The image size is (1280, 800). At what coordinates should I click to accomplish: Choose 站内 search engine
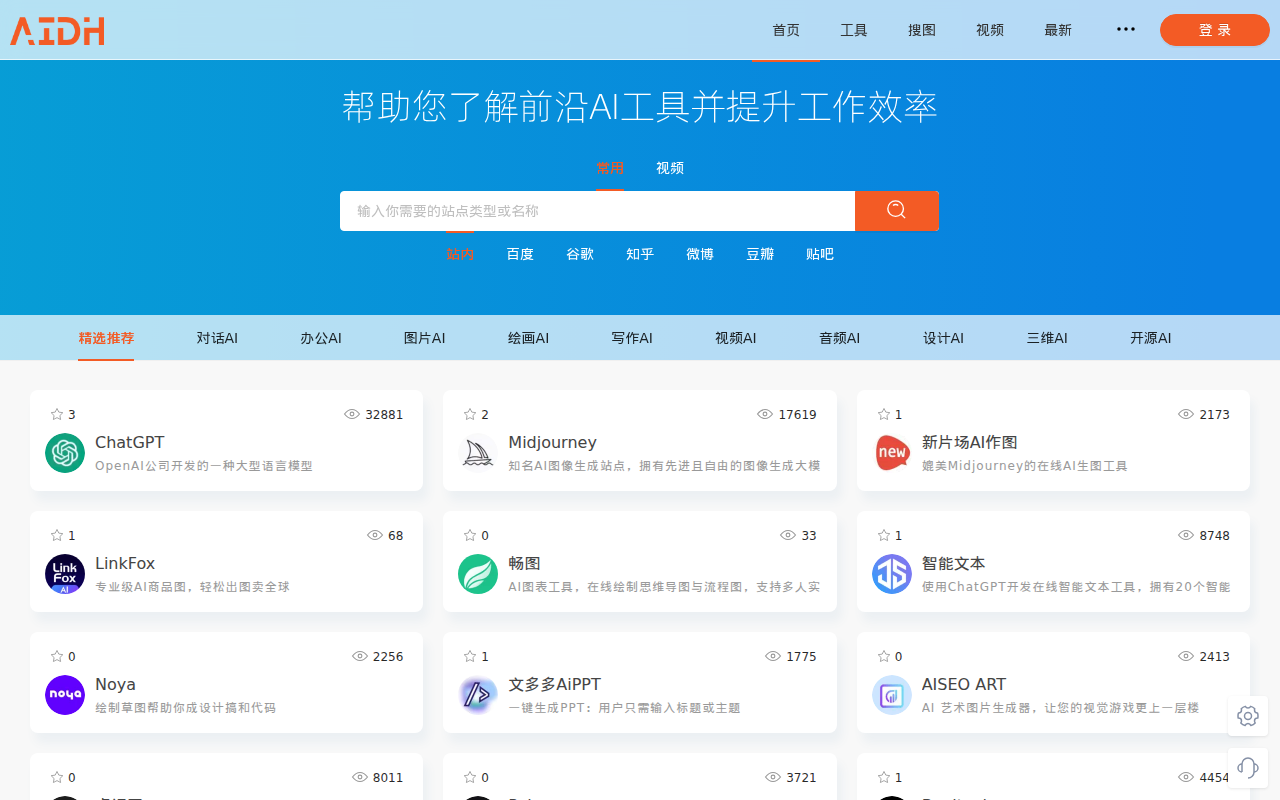click(460, 254)
